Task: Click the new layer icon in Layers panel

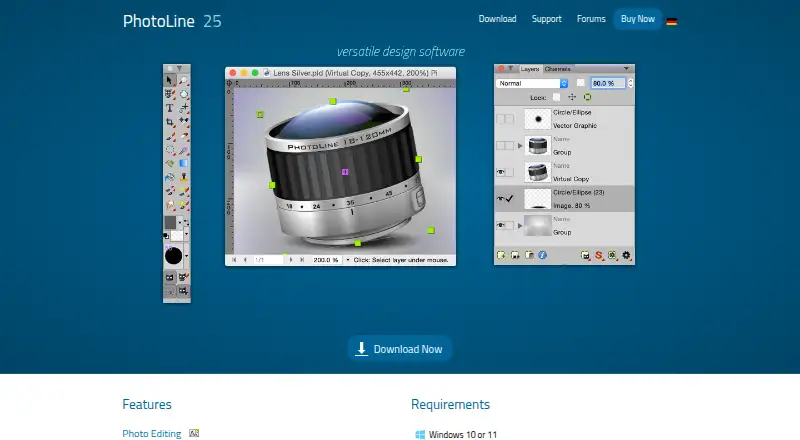Action: (502, 255)
